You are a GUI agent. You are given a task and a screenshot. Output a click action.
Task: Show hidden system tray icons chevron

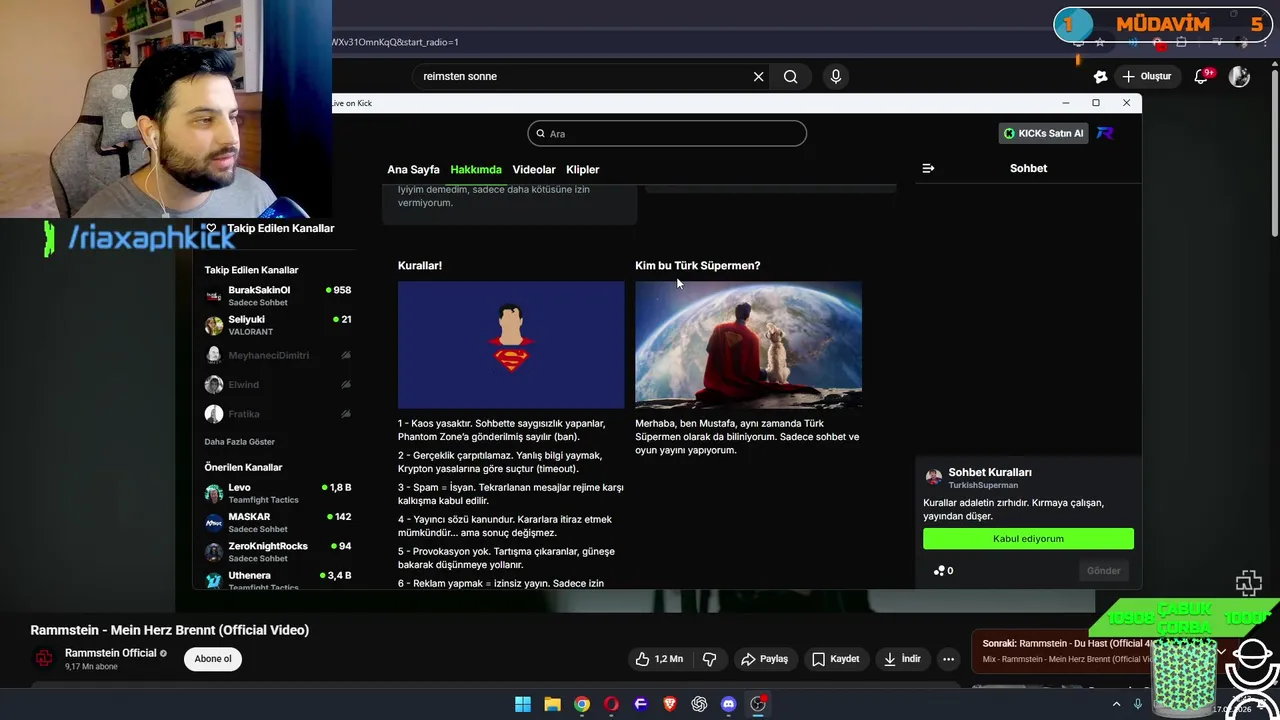click(x=1116, y=704)
